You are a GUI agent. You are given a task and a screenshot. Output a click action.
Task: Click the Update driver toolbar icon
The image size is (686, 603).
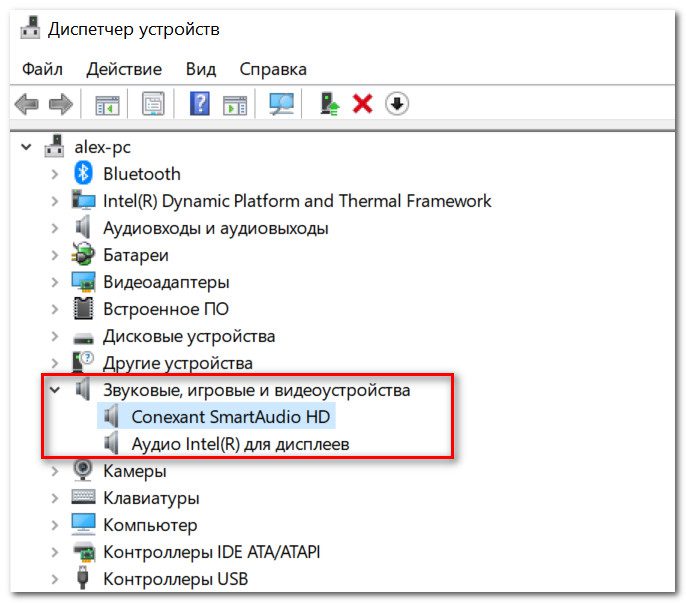[329, 104]
